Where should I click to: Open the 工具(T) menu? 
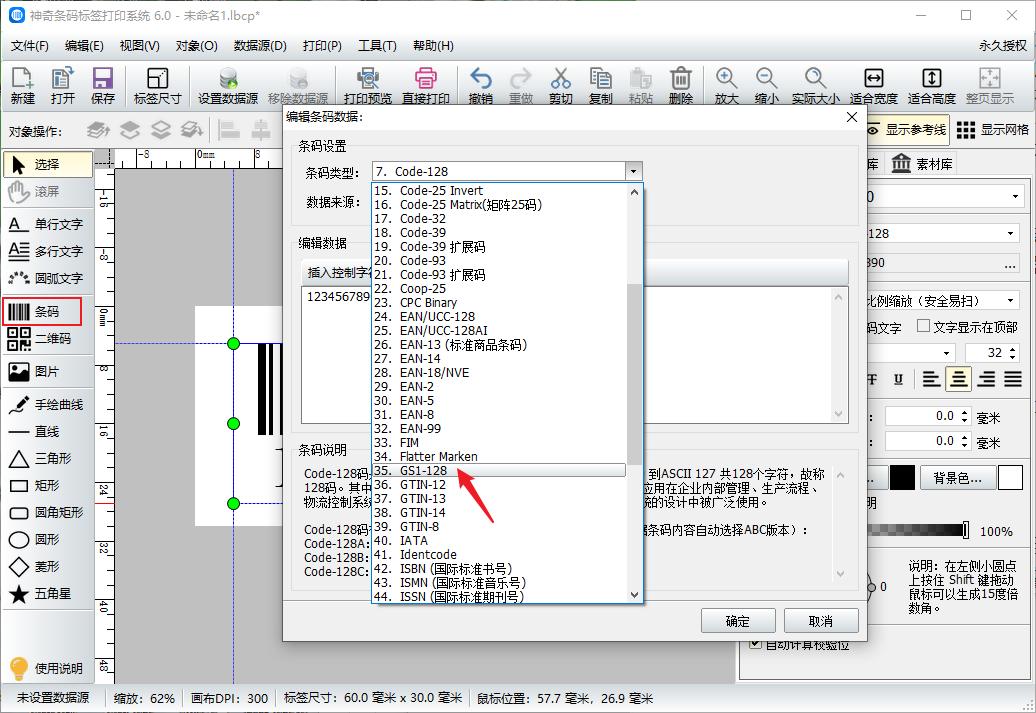[380, 45]
